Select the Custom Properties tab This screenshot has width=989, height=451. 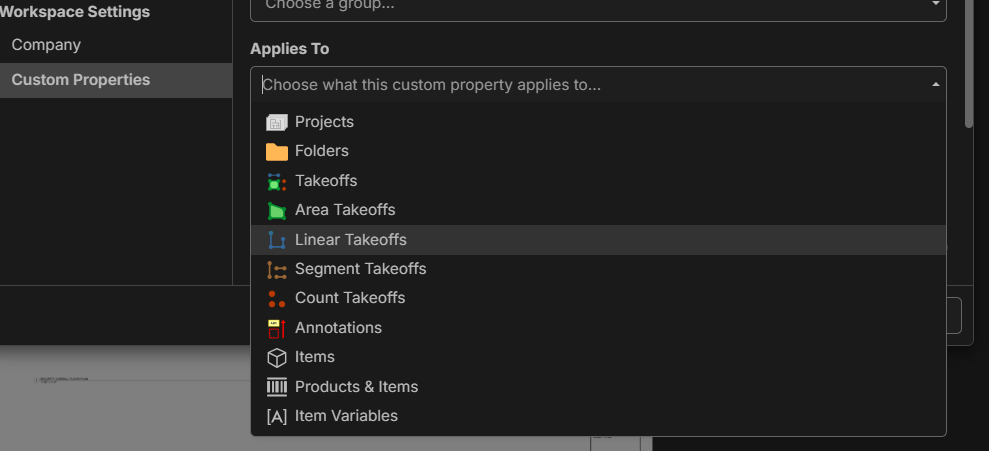click(x=81, y=80)
